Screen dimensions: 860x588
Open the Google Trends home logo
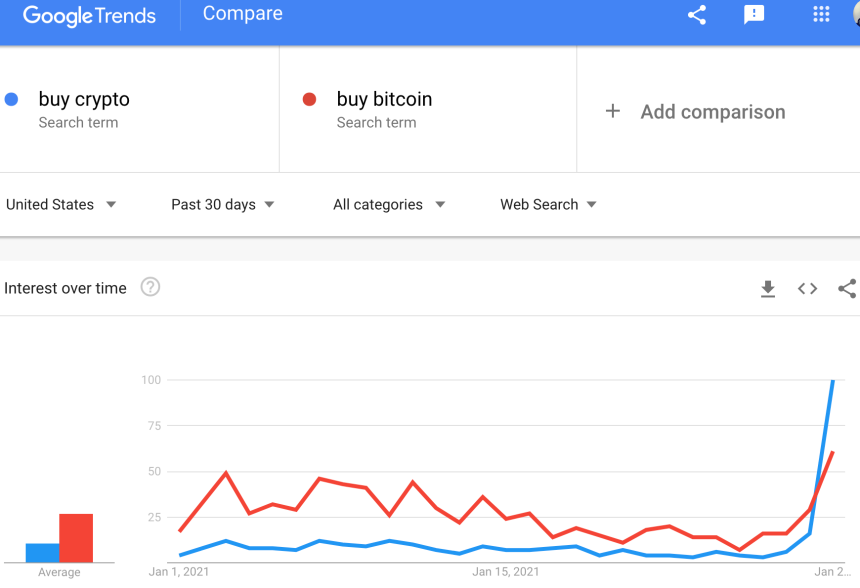click(89, 15)
